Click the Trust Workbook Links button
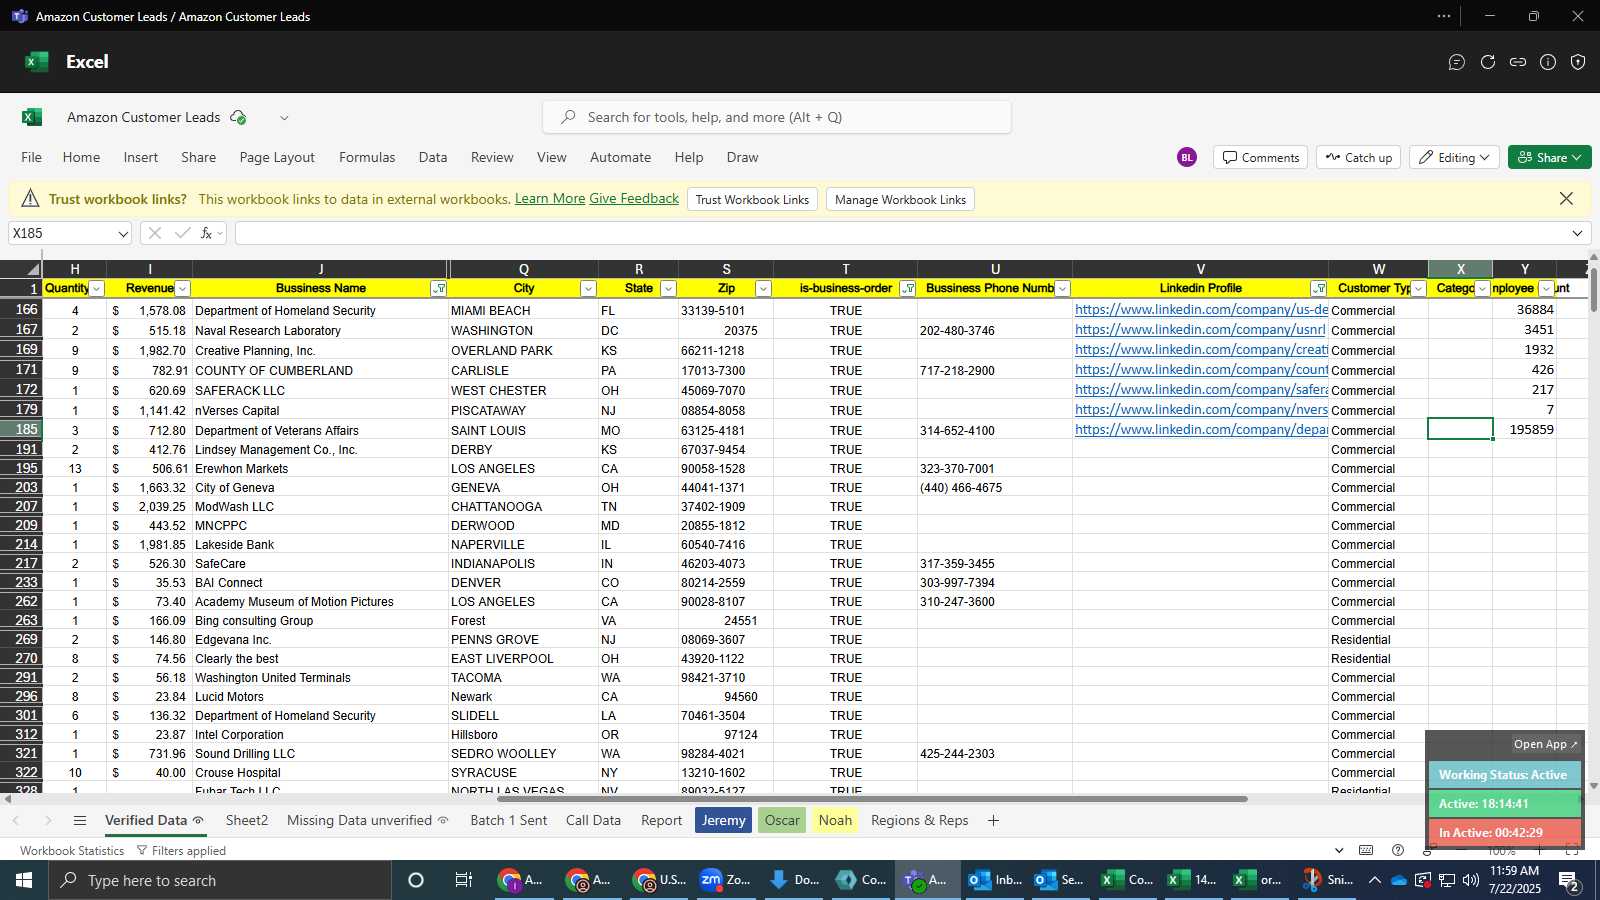Image resolution: width=1600 pixels, height=900 pixels. (x=752, y=199)
